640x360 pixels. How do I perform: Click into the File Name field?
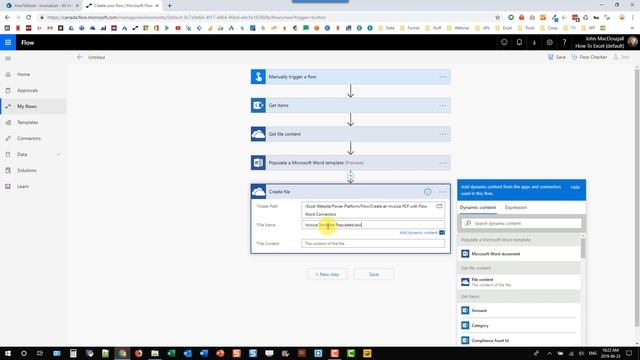(373, 225)
